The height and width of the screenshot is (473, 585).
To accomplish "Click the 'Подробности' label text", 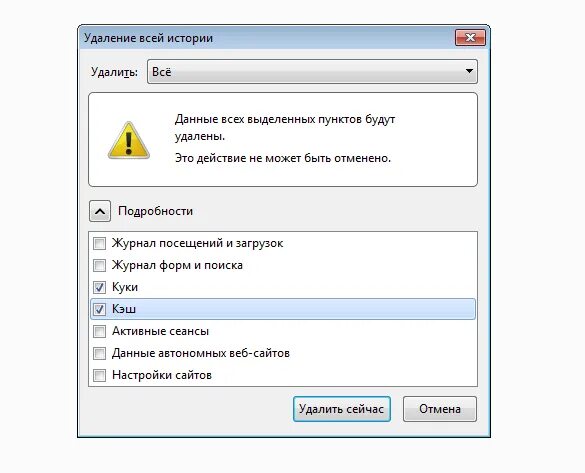I will pos(156,211).
